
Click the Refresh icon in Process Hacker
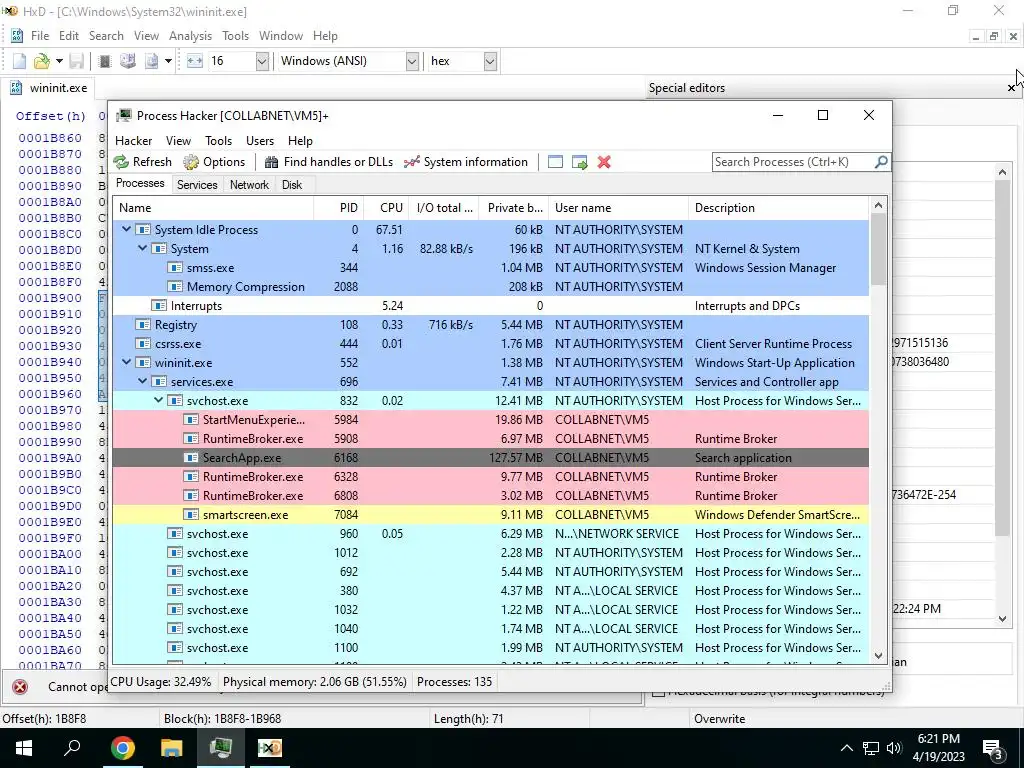[121, 162]
